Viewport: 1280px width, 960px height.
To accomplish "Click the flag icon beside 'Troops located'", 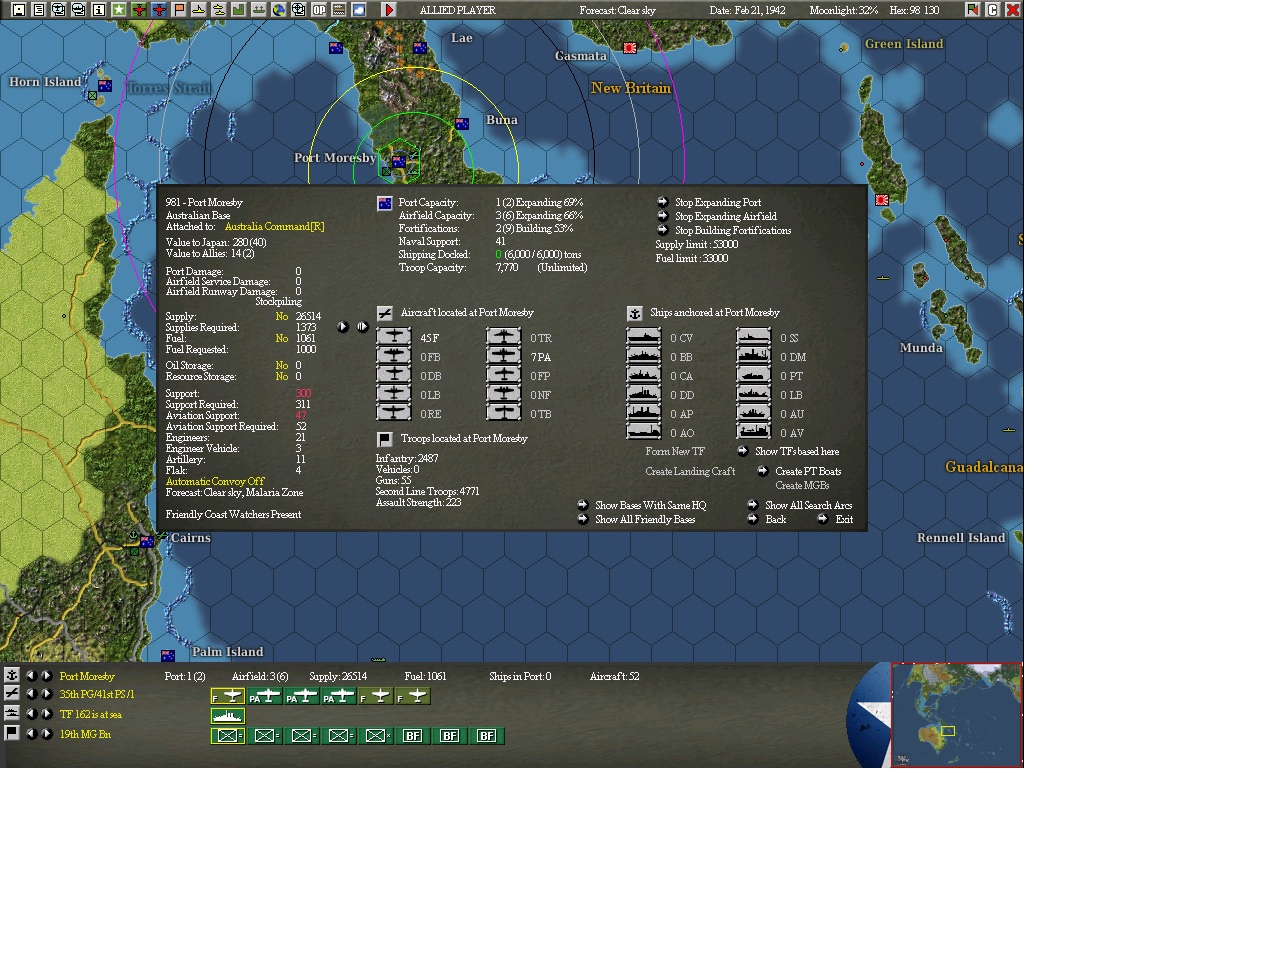I will tap(384, 439).
